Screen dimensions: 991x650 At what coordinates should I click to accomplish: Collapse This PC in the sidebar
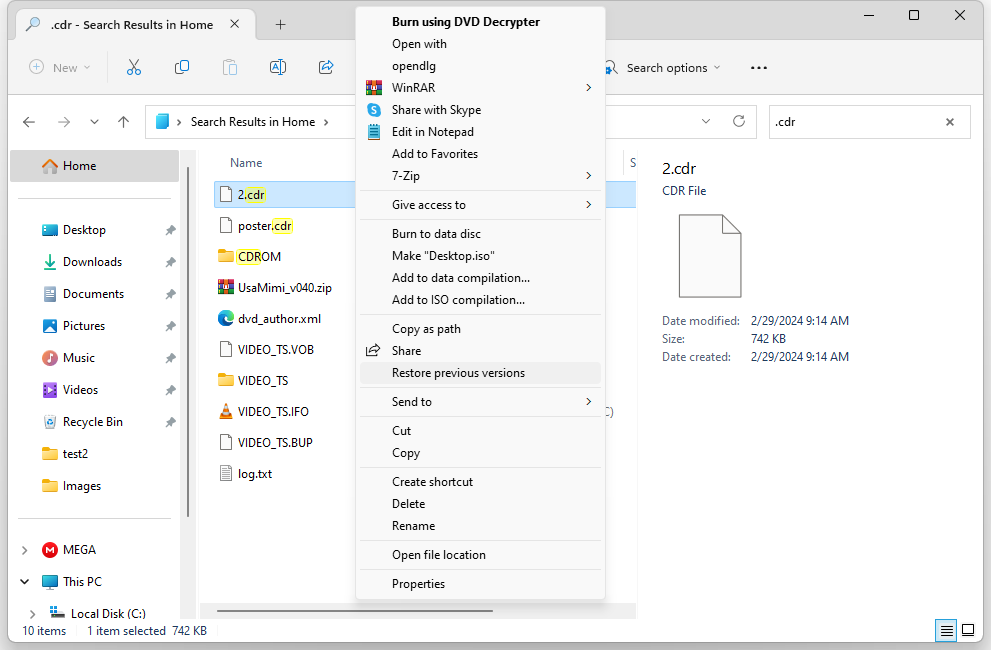[x=23, y=581]
